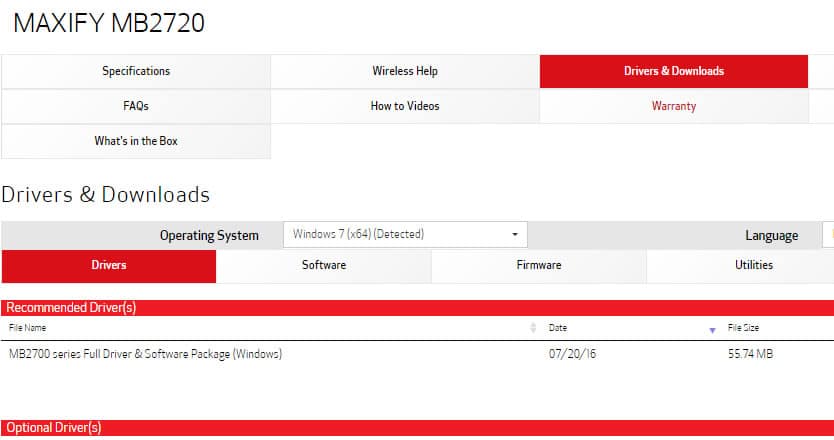This screenshot has height=440, width=834.
Task: Go to the FAQs tab
Action: click(136, 106)
